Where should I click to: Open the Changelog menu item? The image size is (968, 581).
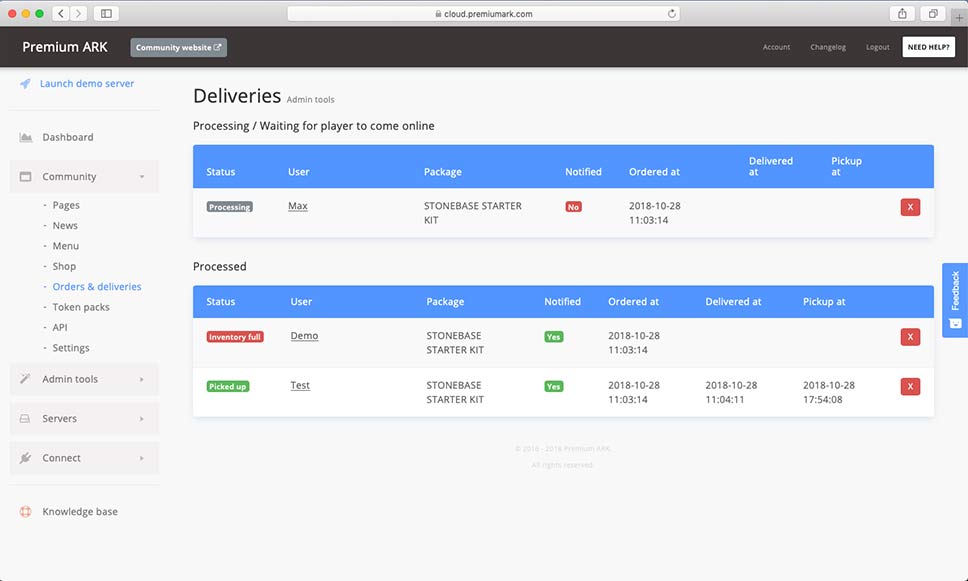828,47
